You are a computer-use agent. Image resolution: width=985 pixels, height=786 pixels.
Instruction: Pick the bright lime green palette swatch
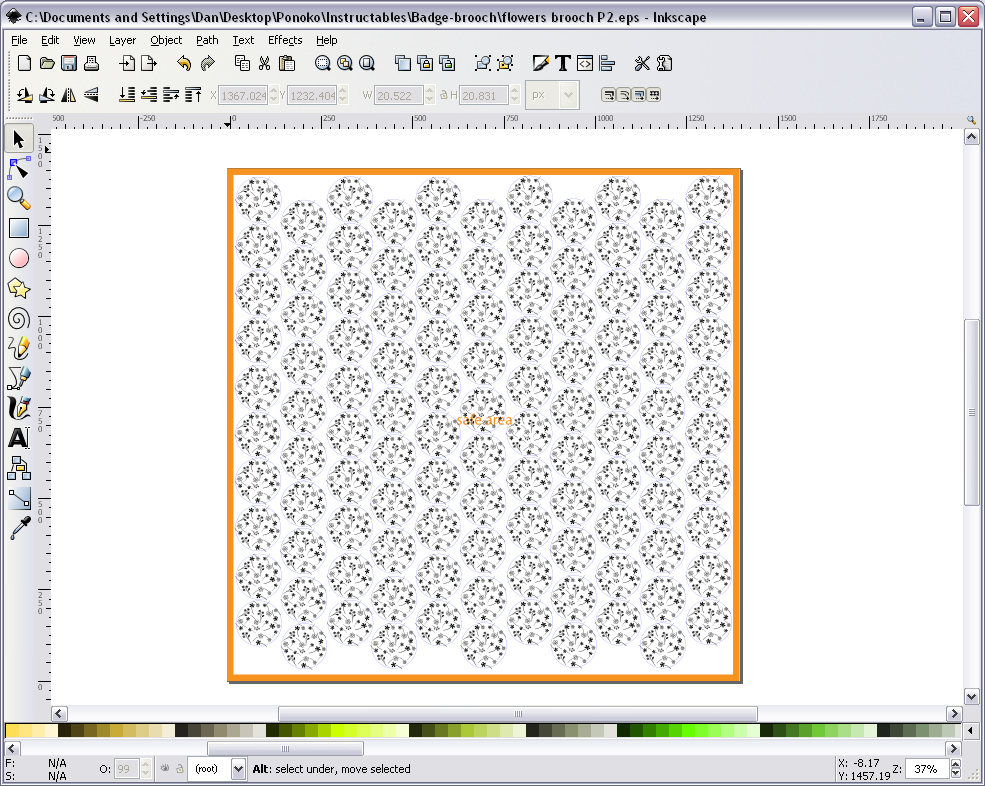(x=337, y=730)
